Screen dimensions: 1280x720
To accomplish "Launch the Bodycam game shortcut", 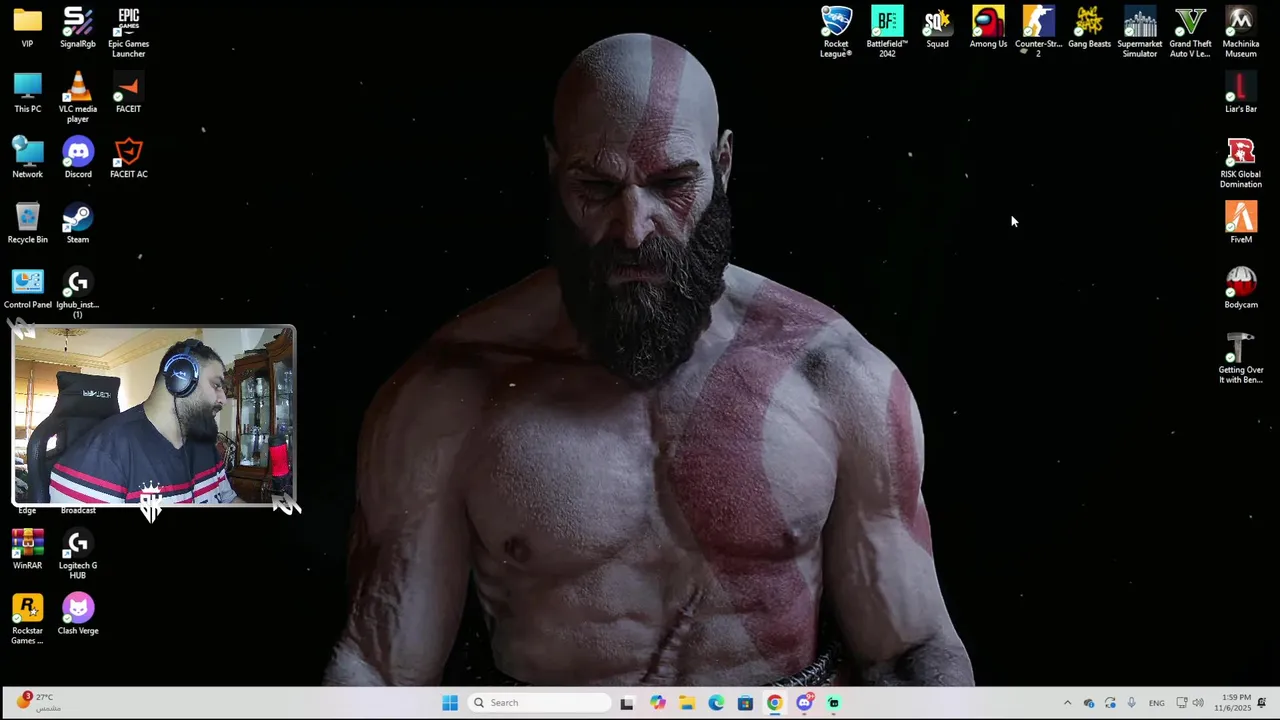I will [x=1241, y=288].
